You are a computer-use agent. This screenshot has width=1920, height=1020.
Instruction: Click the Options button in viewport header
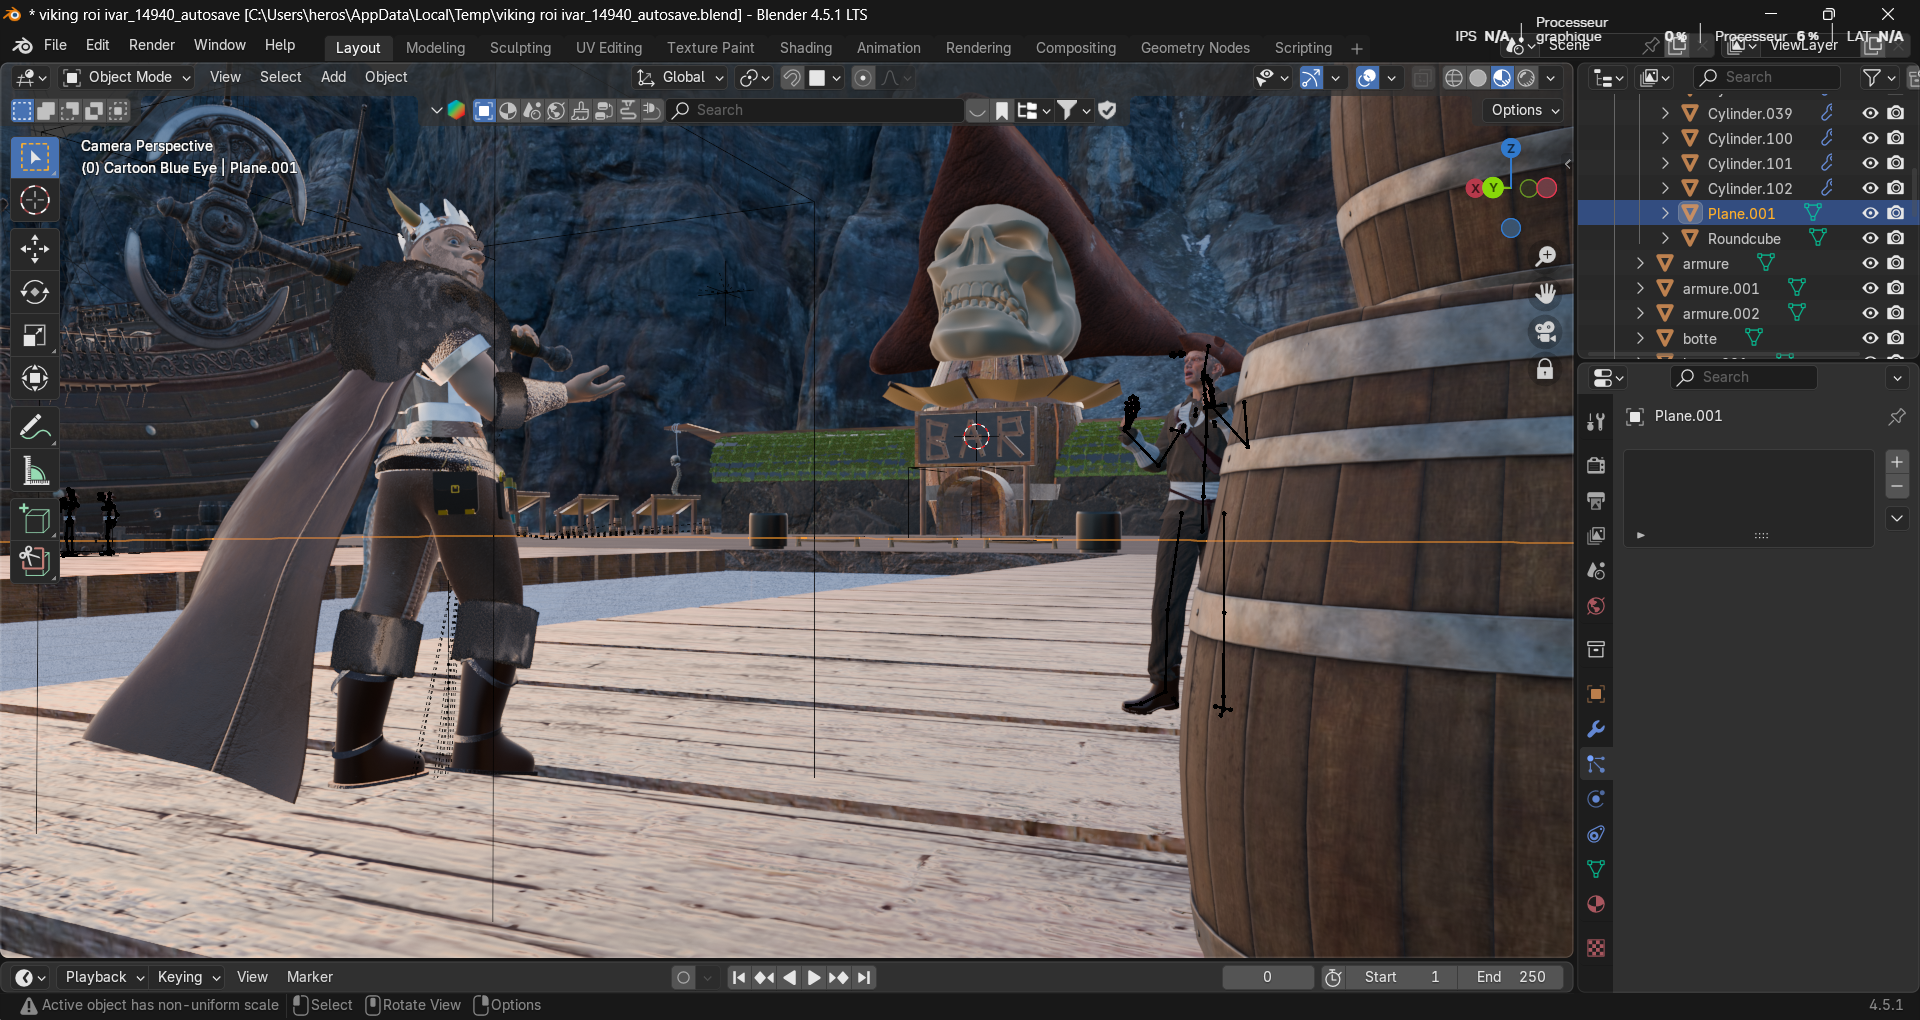(1525, 110)
